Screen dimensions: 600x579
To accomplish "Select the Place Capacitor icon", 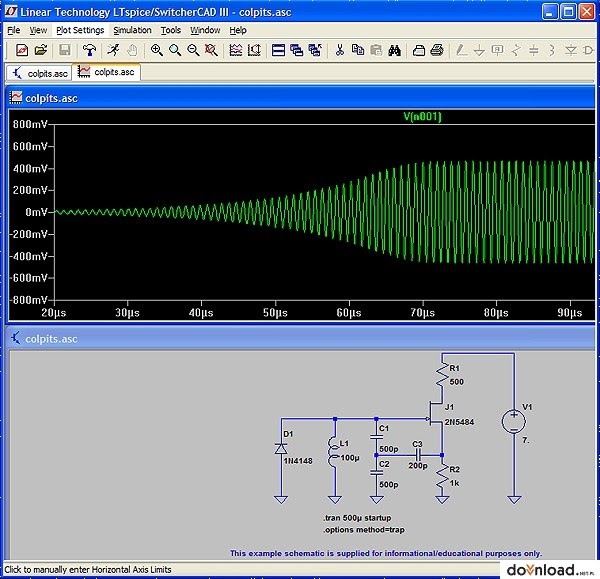I will pos(534,50).
